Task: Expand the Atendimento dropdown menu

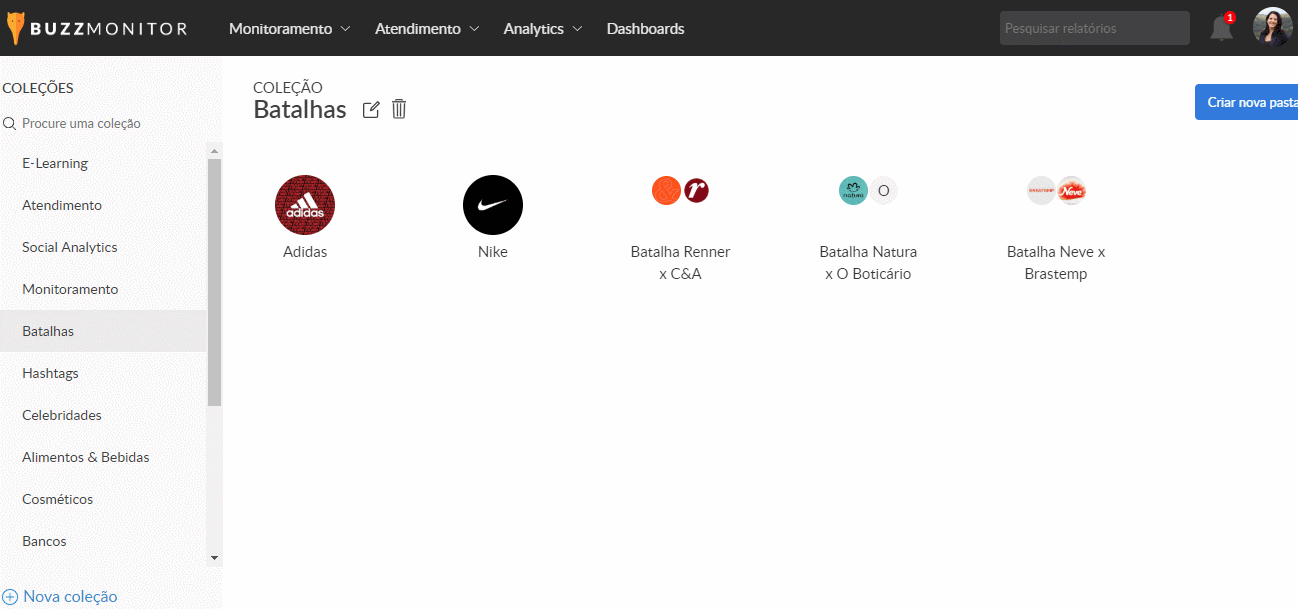Action: [x=427, y=29]
